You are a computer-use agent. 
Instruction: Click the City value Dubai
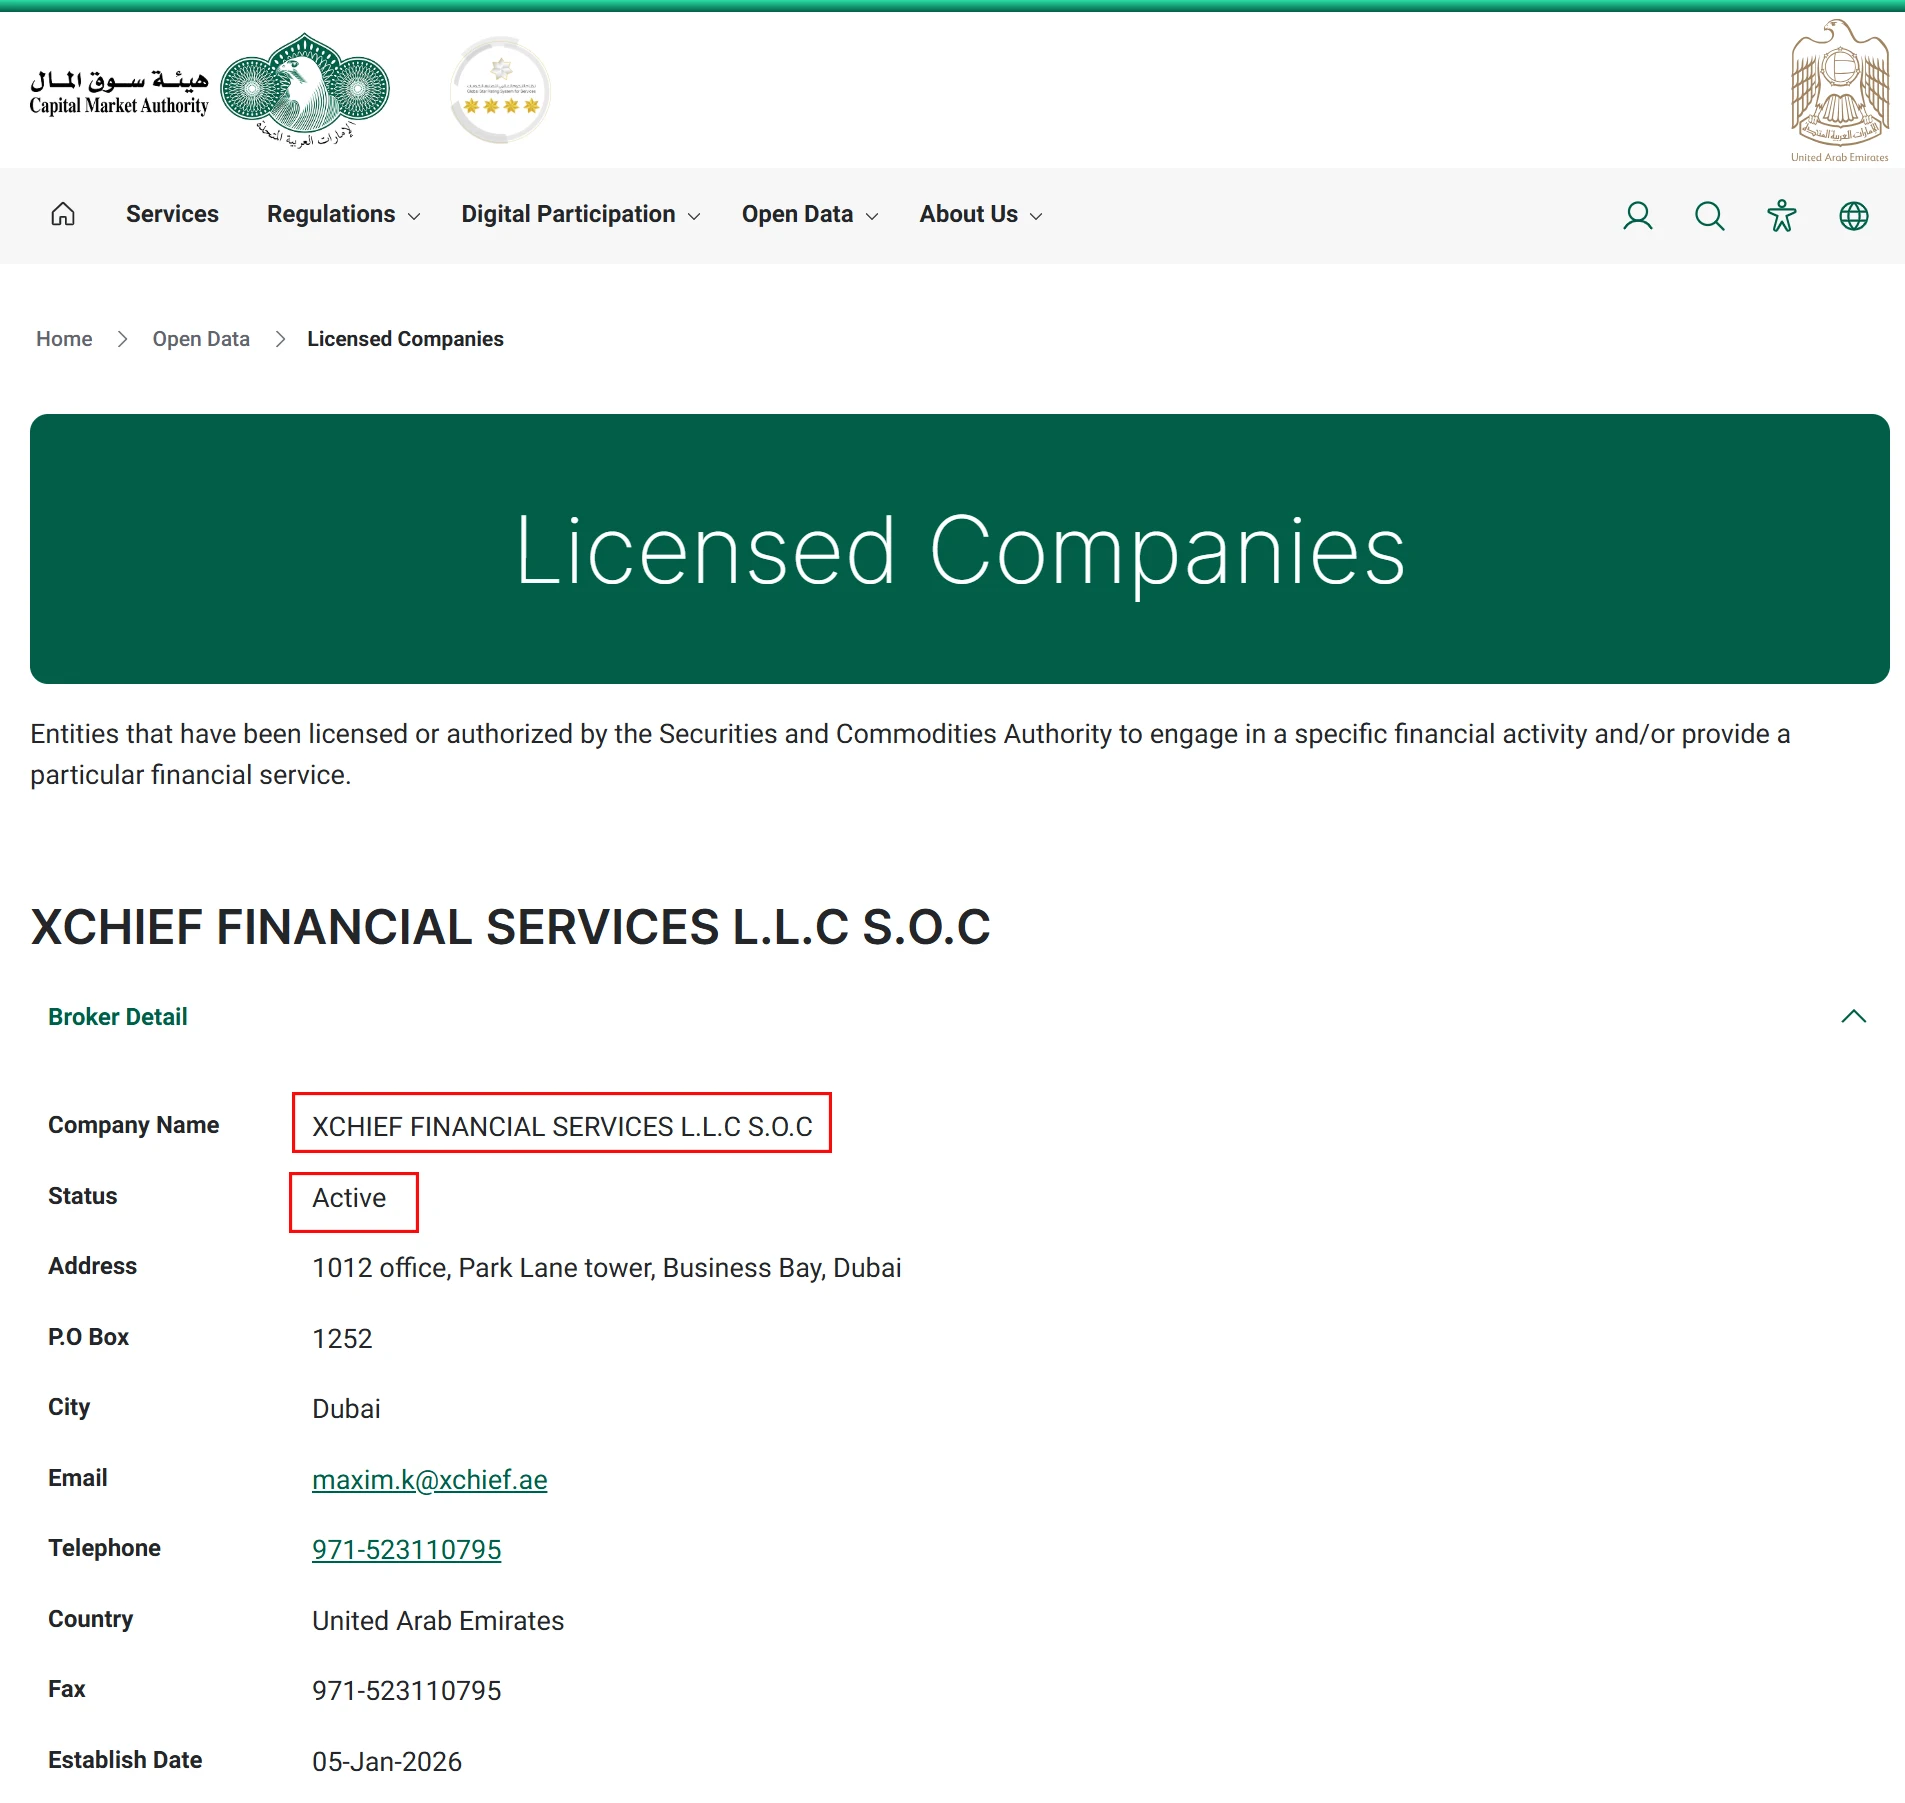tap(347, 1409)
